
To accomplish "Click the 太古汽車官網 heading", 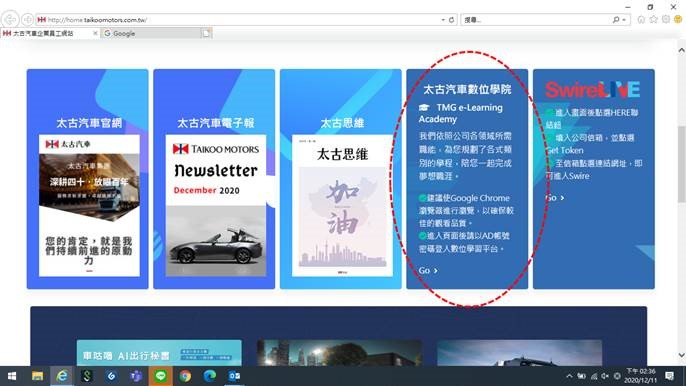I will 89,123.
